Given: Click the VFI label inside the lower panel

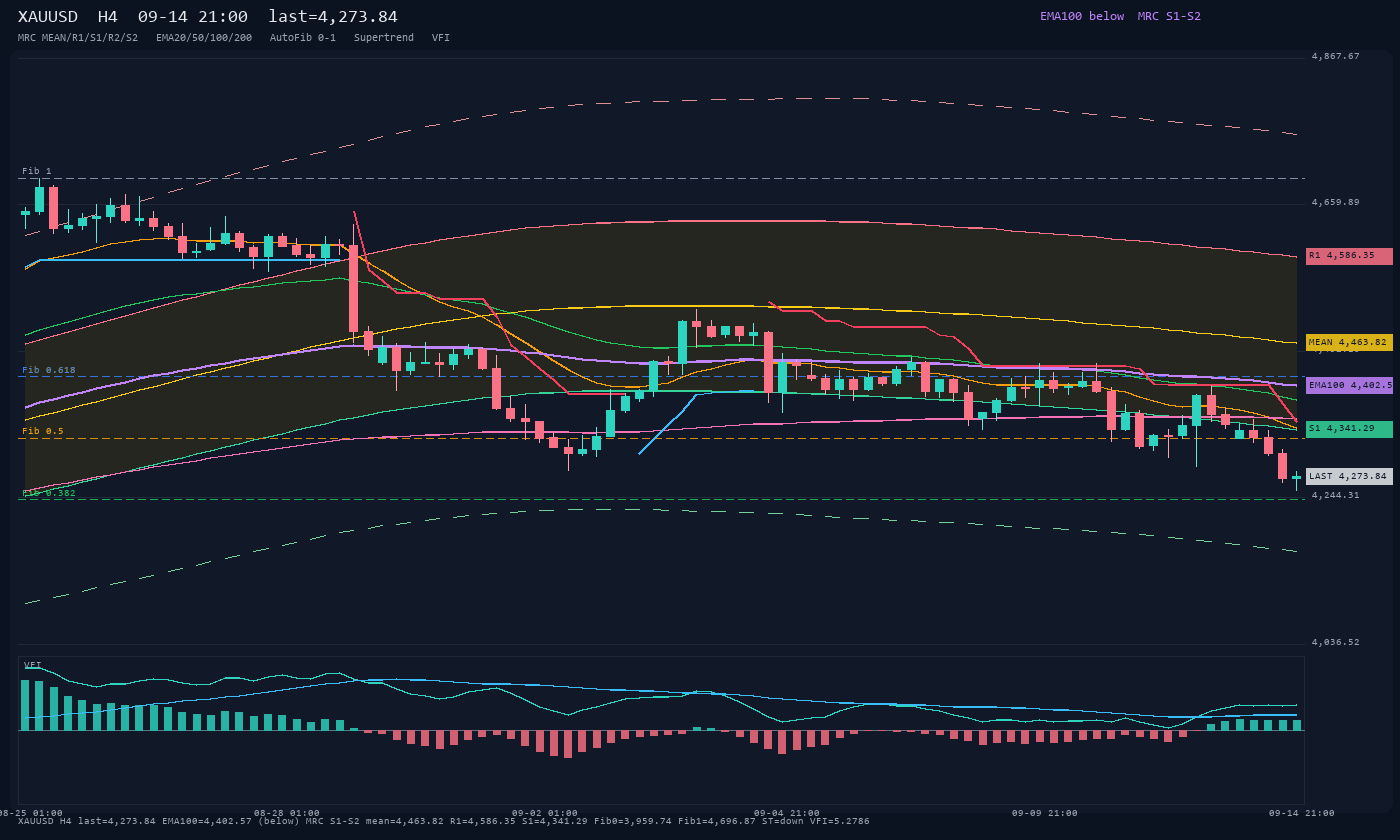Looking at the screenshot, I should coord(33,665).
